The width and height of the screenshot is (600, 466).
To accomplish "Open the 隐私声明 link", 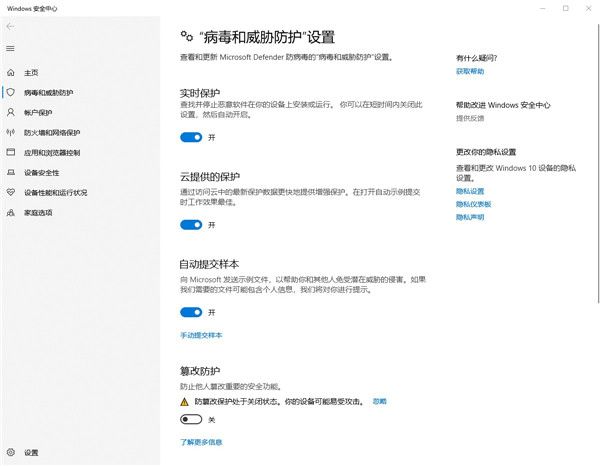I will (x=470, y=217).
